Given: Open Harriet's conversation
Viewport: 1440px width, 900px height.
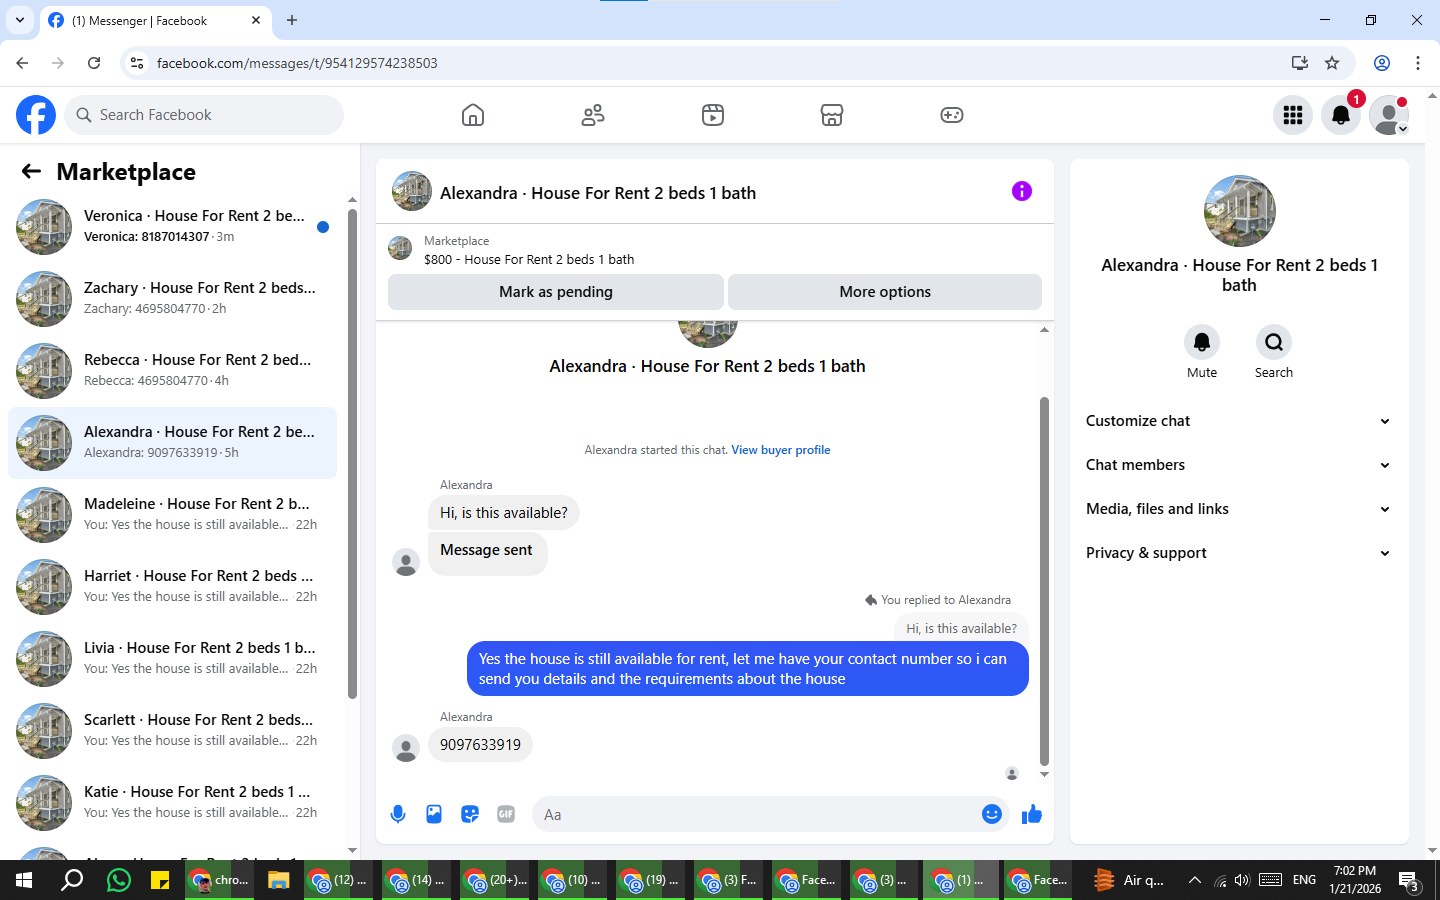Looking at the screenshot, I should click(173, 587).
